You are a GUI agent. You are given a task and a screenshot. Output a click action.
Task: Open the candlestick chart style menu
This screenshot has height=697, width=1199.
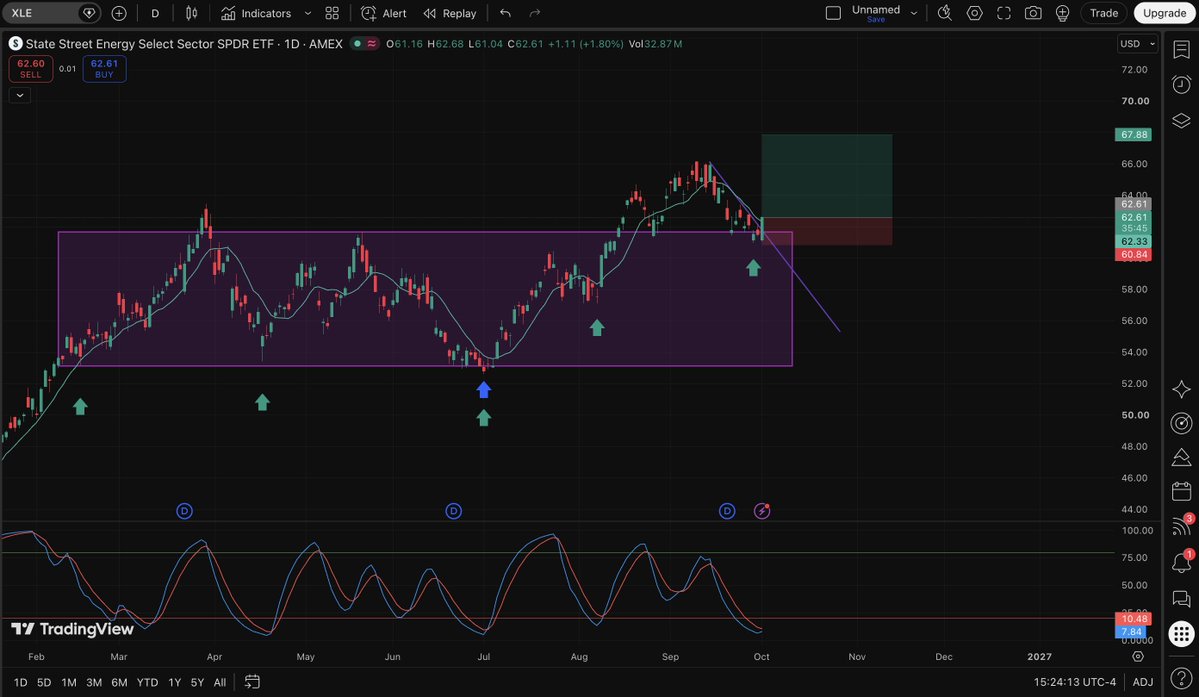click(191, 13)
